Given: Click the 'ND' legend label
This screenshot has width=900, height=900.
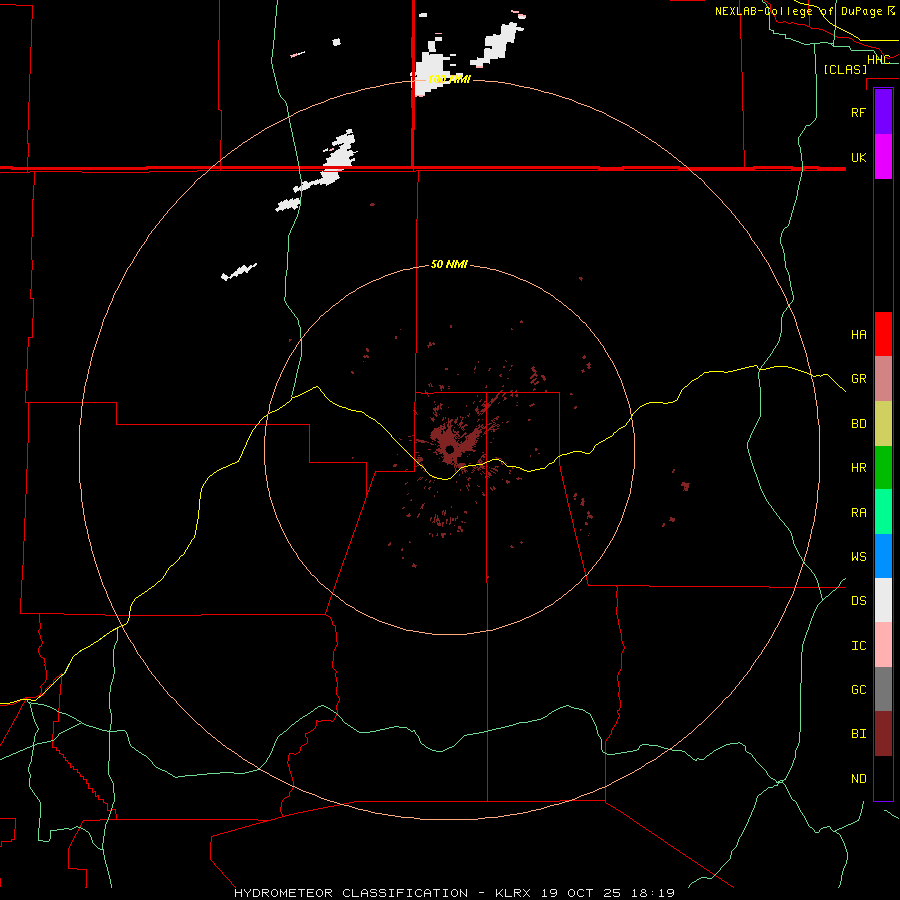Looking at the screenshot, I should pyautogui.click(x=858, y=779).
